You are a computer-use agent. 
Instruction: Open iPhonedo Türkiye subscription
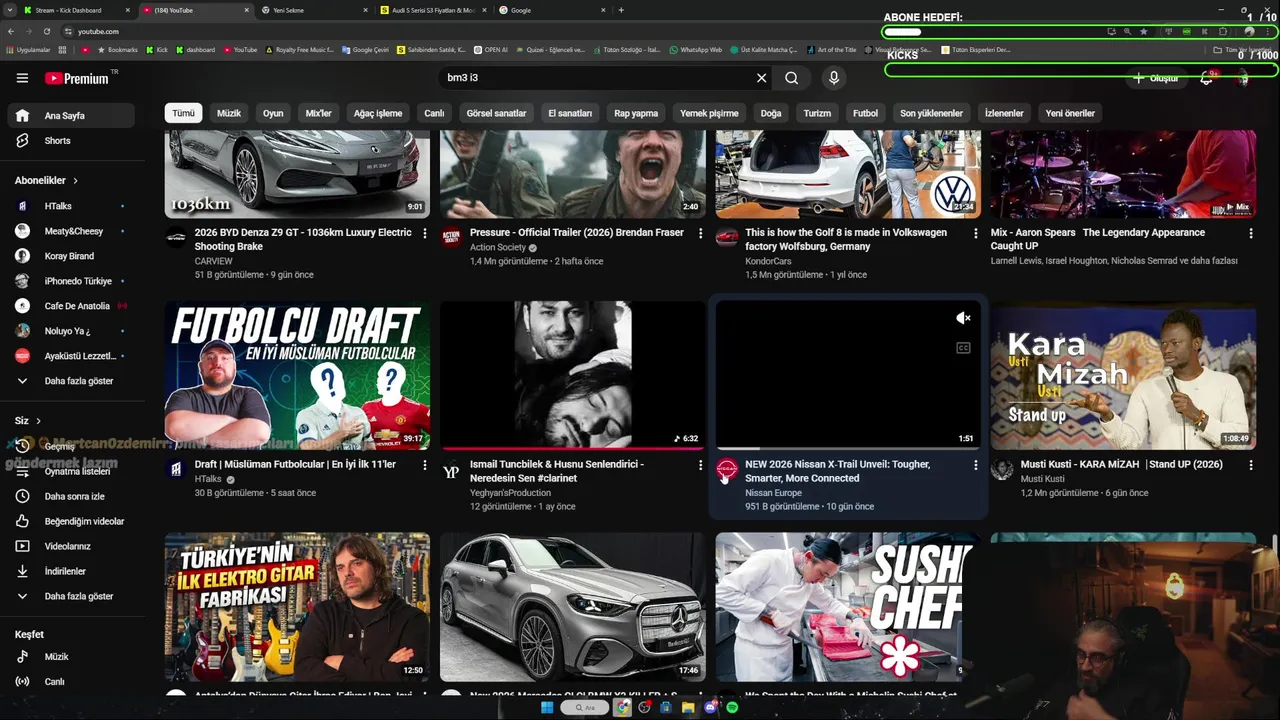(x=69, y=281)
